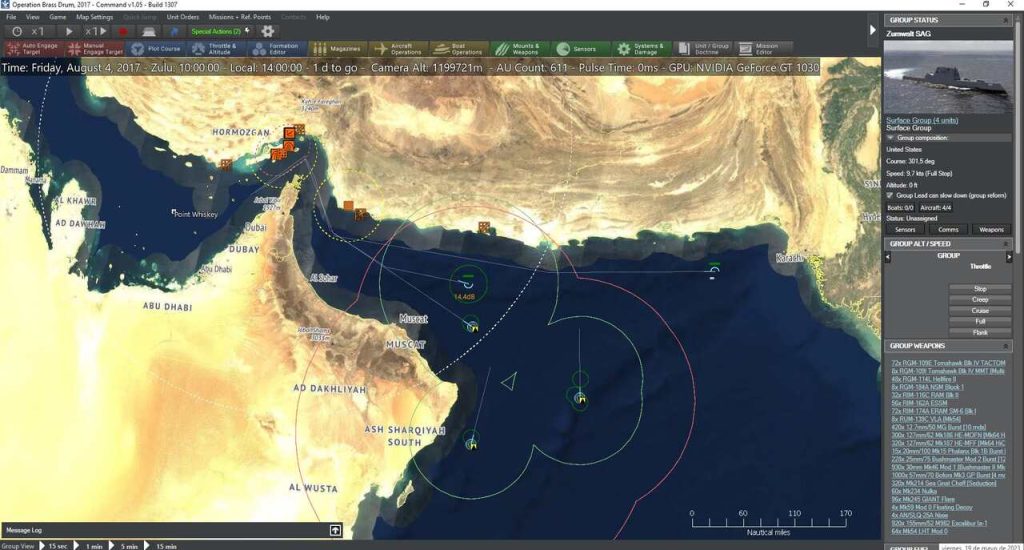
Task: Set throttle to Full
Action: (980, 321)
